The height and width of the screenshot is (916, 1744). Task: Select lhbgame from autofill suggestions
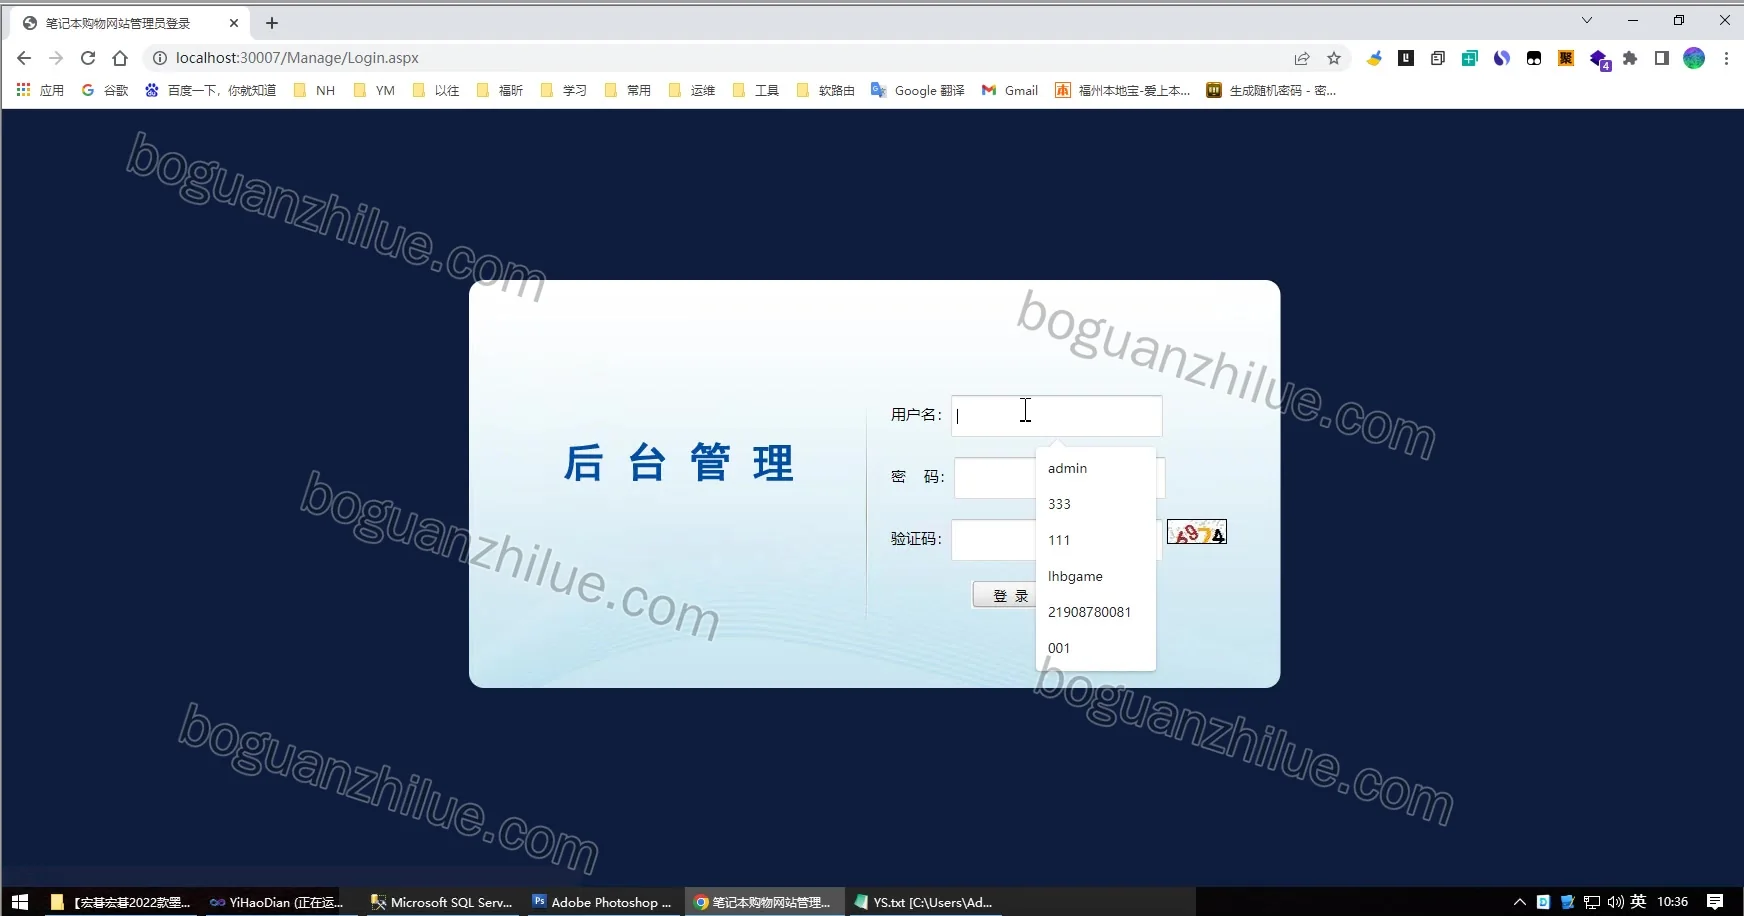[1096, 576]
